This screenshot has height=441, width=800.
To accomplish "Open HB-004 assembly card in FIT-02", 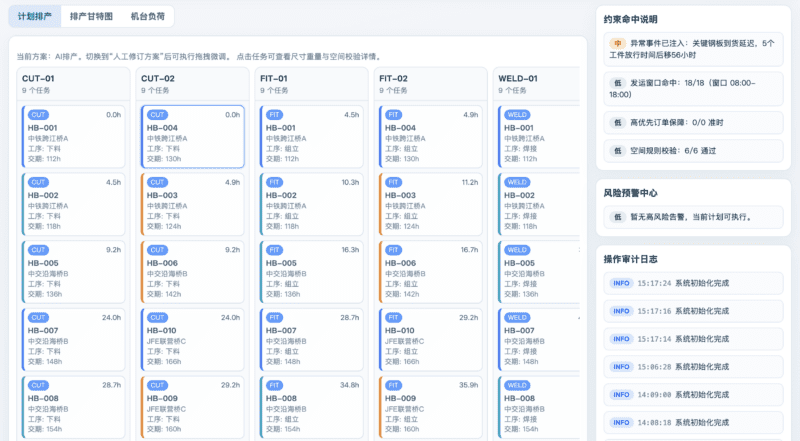I will pyautogui.click(x=431, y=136).
